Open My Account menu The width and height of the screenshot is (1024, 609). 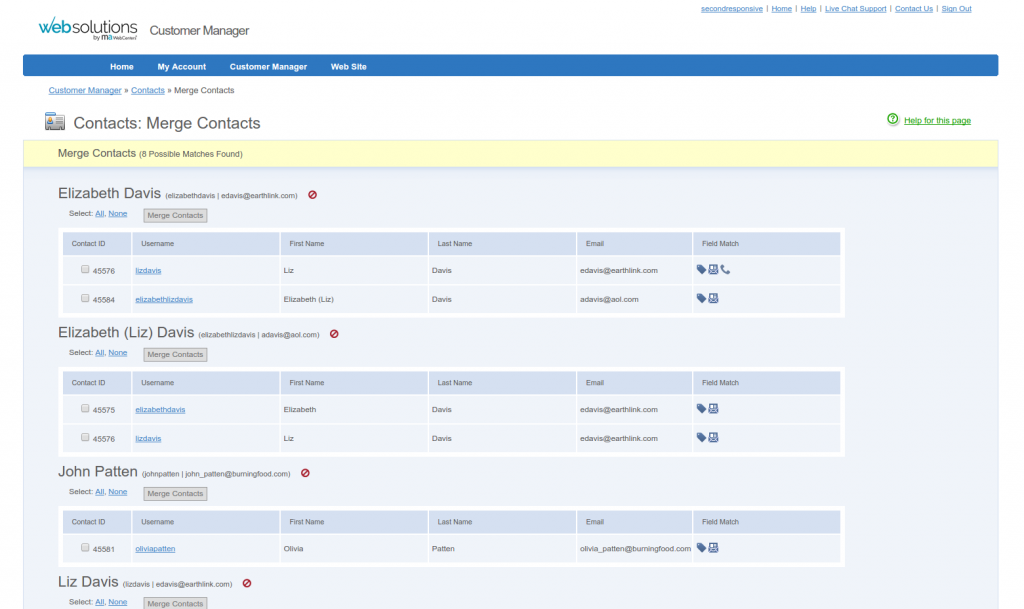click(182, 67)
